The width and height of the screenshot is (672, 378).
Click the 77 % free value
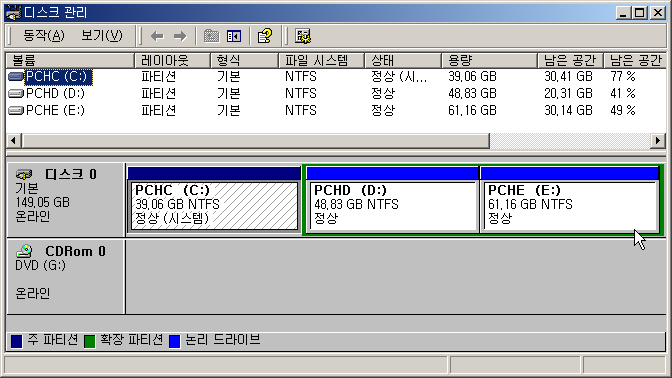click(623, 77)
